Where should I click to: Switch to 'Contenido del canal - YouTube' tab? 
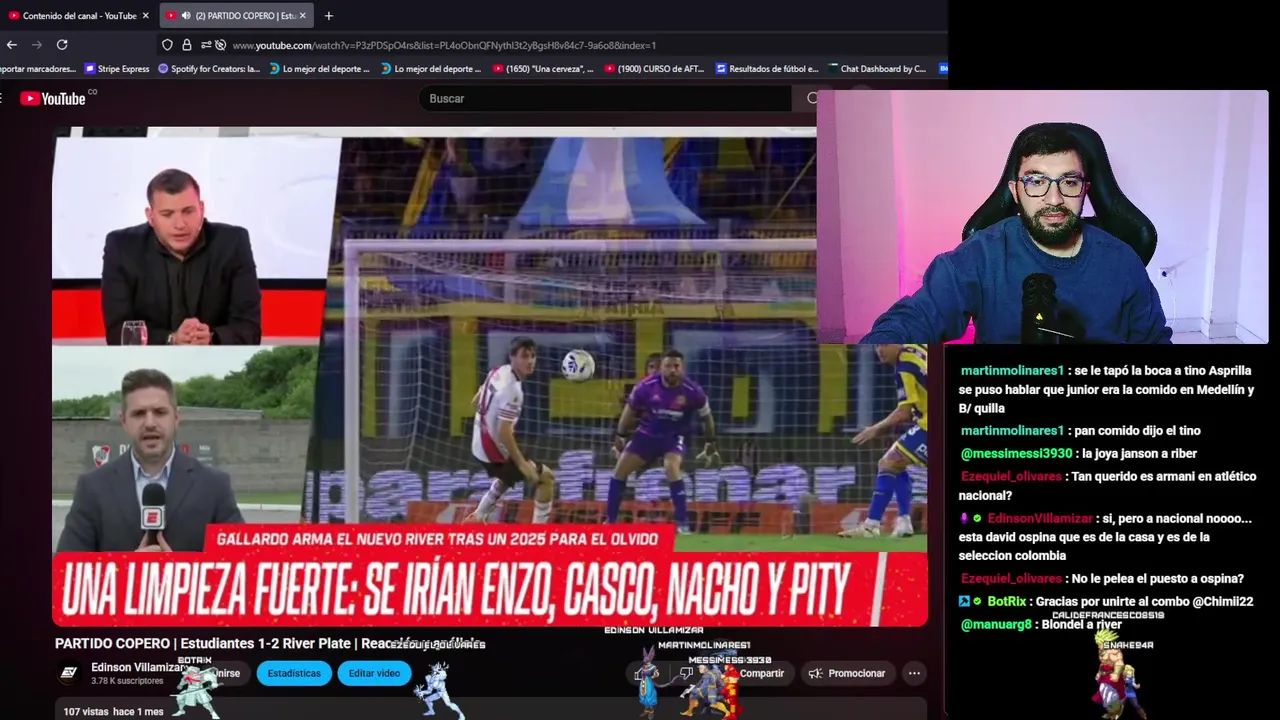pyautogui.click(x=78, y=16)
